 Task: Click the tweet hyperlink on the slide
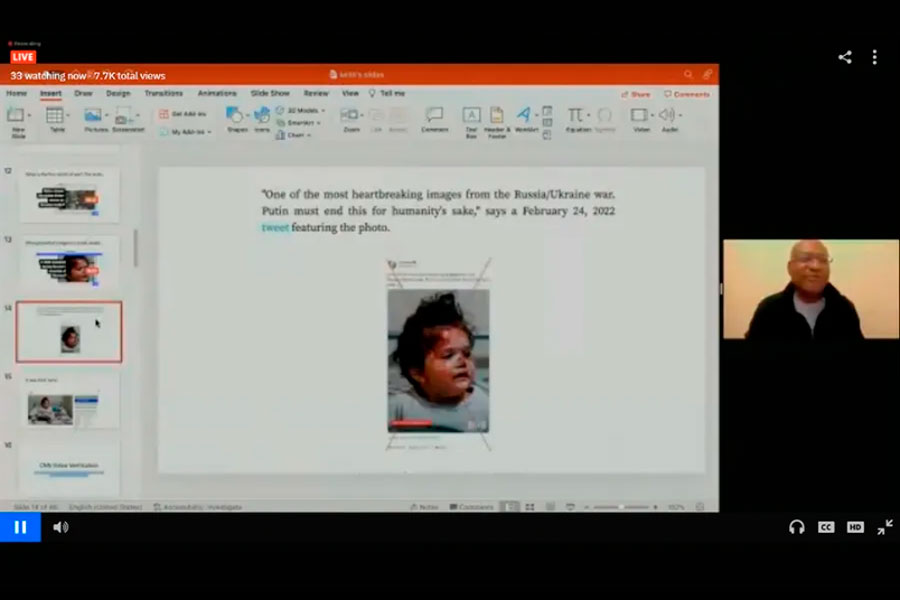pyautogui.click(x=275, y=227)
